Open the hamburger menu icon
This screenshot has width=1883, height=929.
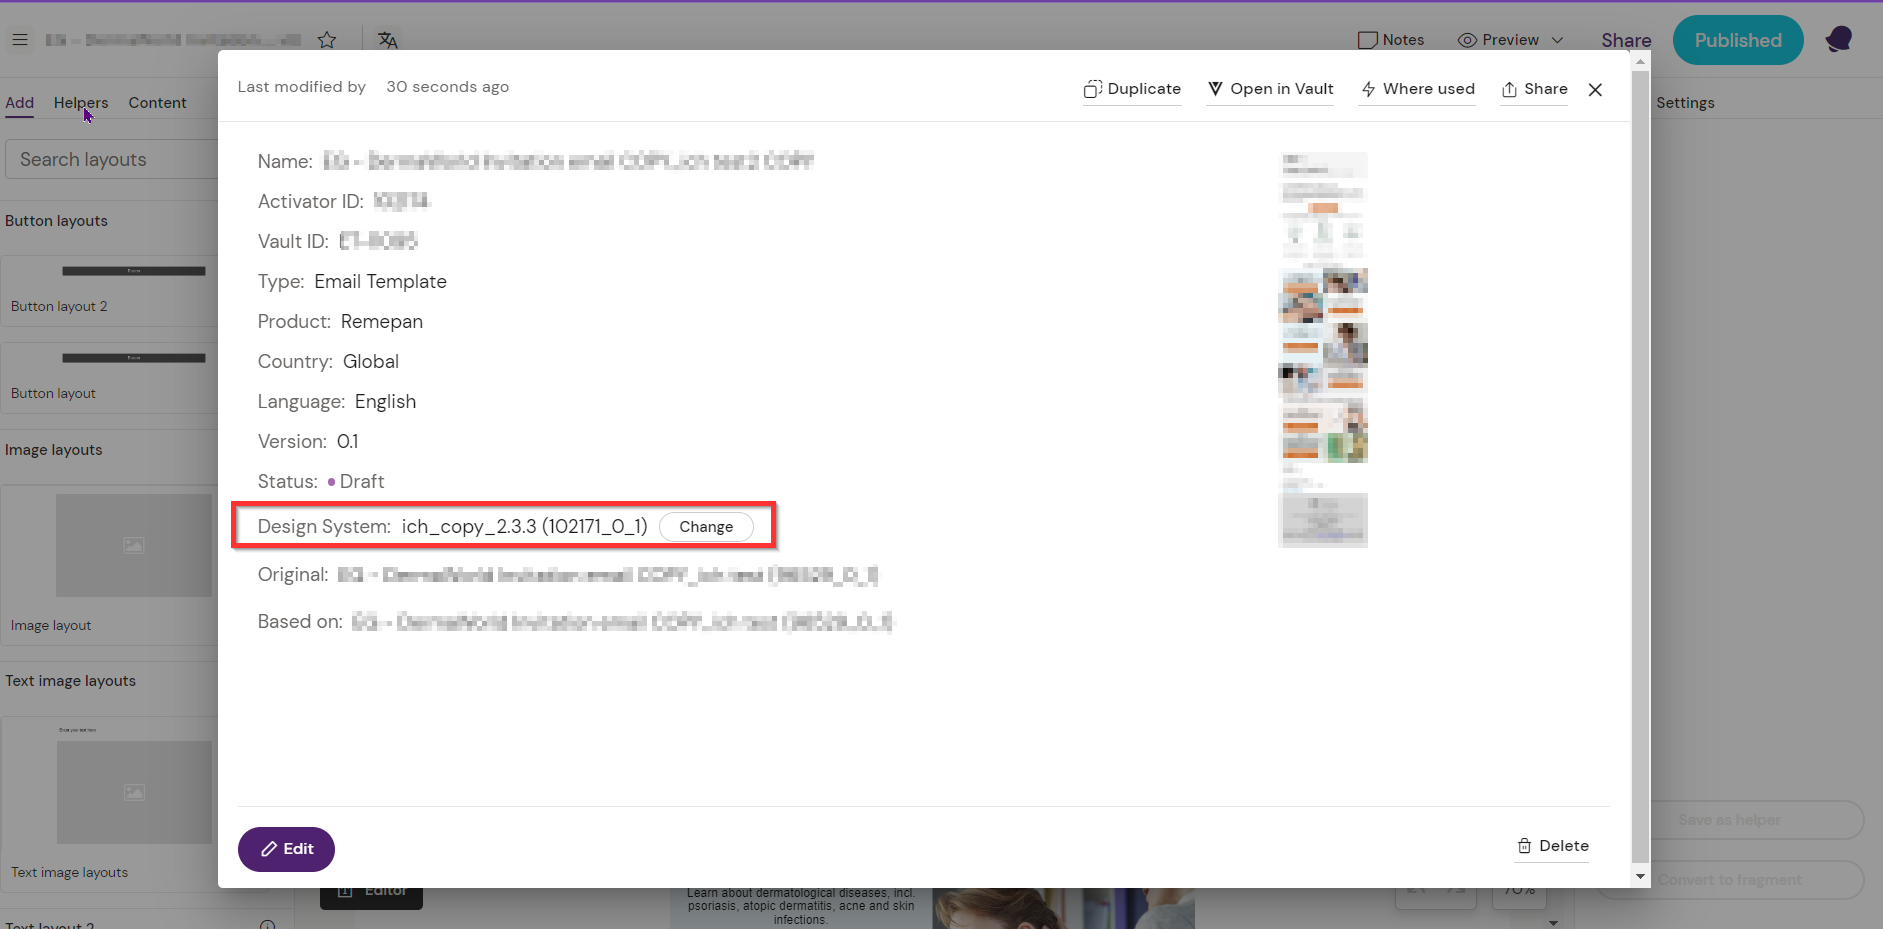click(20, 40)
